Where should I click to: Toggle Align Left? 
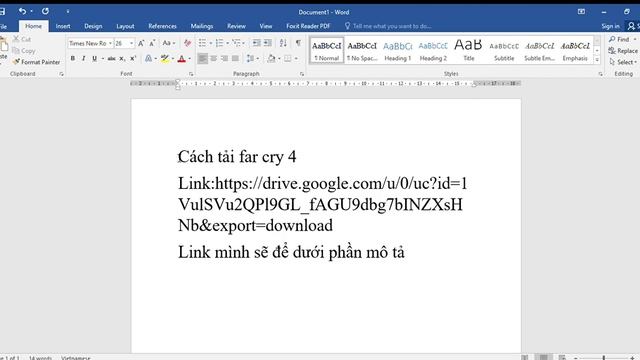[x=202, y=59]
